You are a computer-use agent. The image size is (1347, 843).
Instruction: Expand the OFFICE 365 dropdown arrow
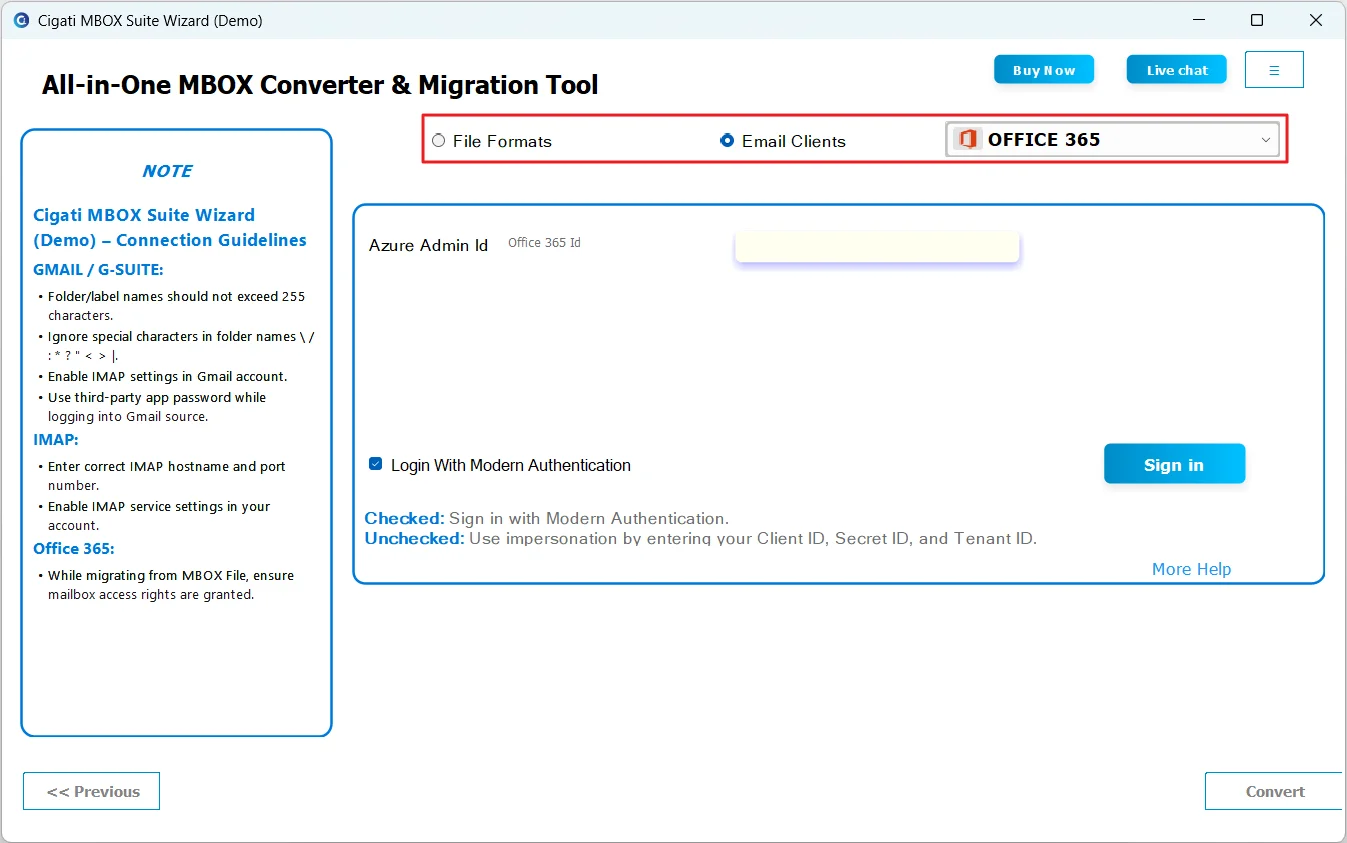pyautogui.click(x=1266, y=140)
